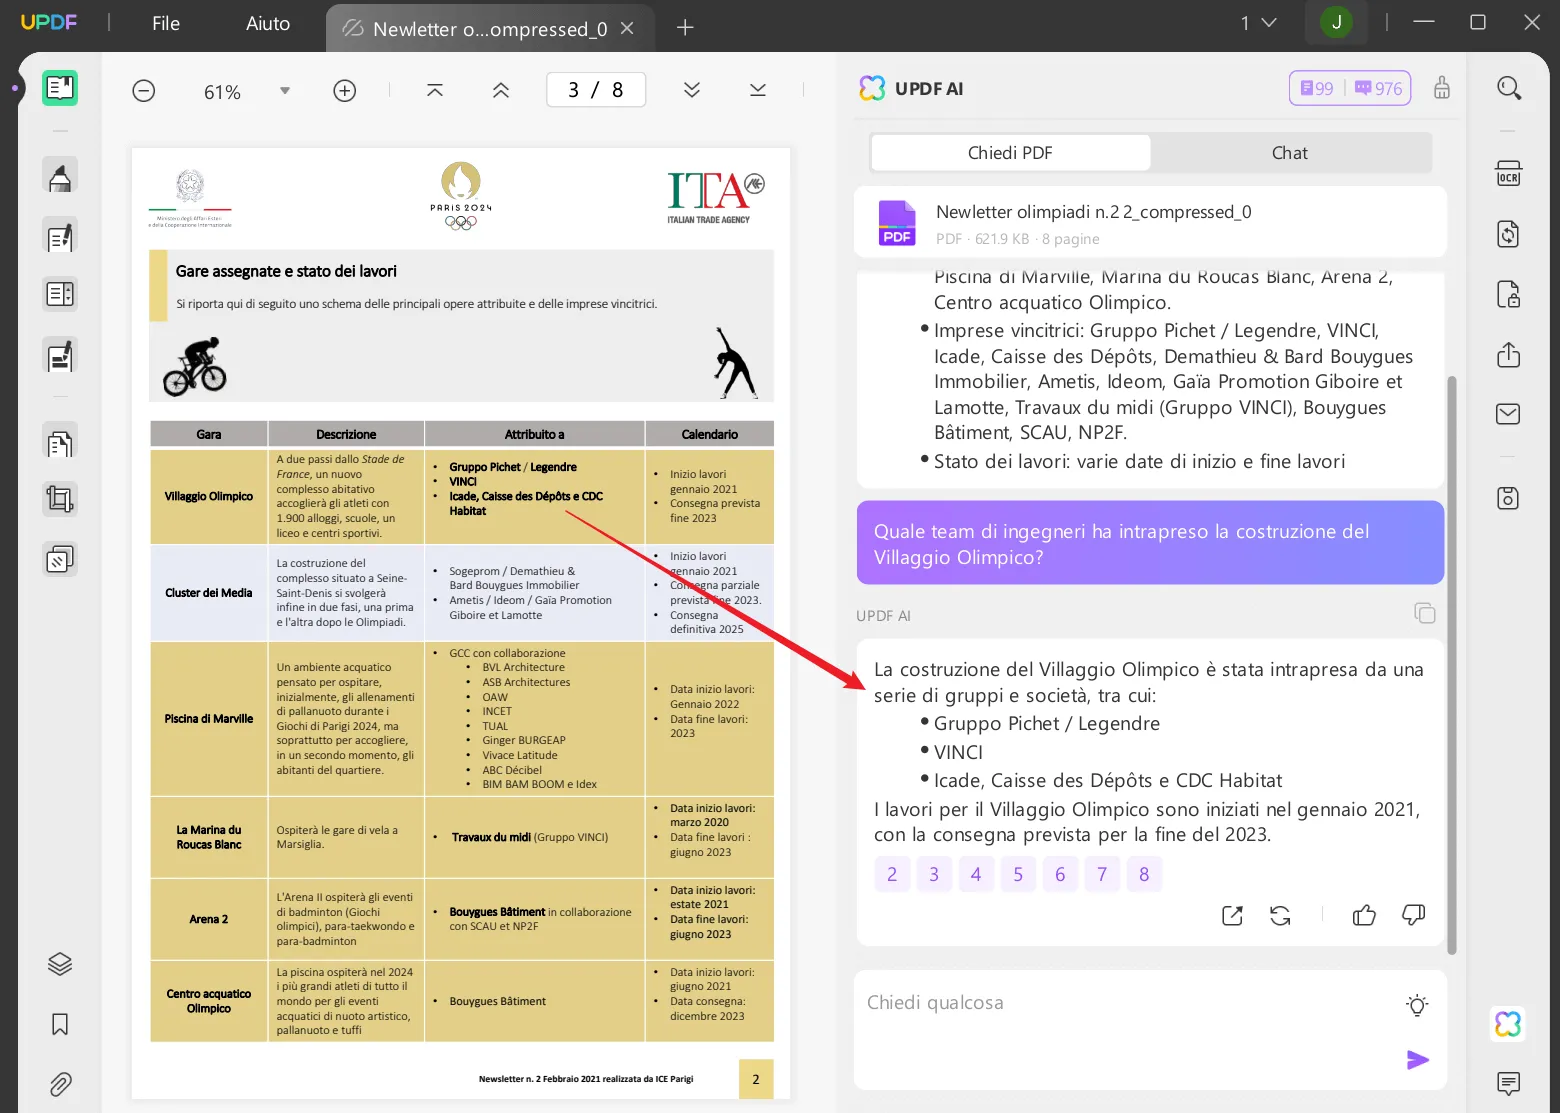The image size is (1560, 1113).
Task: Export the AI answer
Action: 1232,915
